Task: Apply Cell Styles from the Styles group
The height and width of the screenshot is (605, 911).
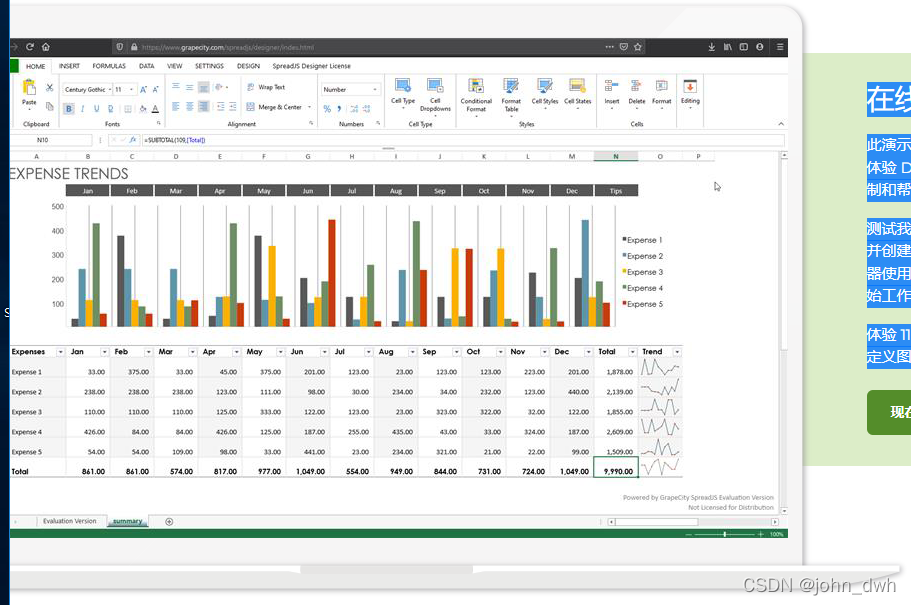Action: click(544, 85)
